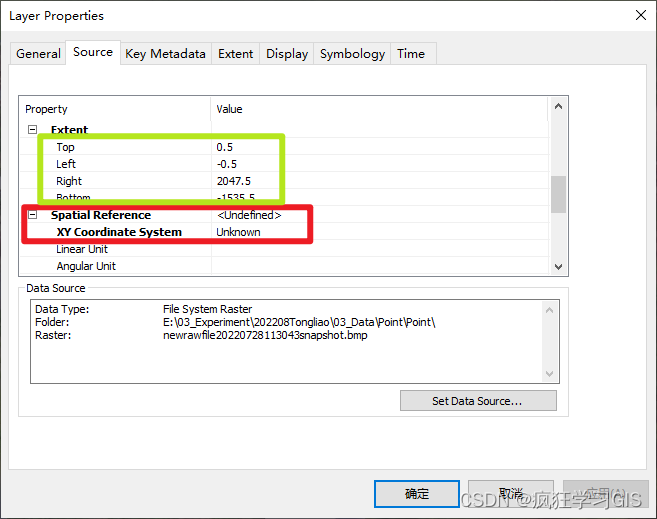Click the property list scroll-up arrow
657x519 pixels.
pos(558,106)
